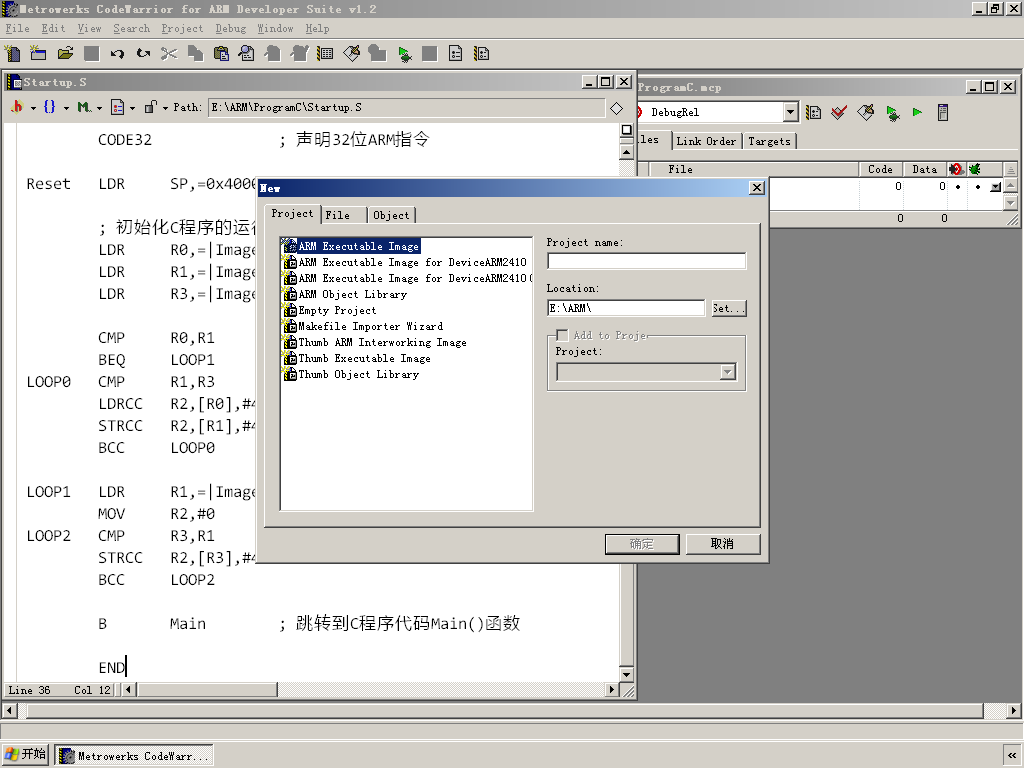
Task: Open target settings icon in ProgramC.mcp window
Action: pyautogui.click(x=814, y=112)
